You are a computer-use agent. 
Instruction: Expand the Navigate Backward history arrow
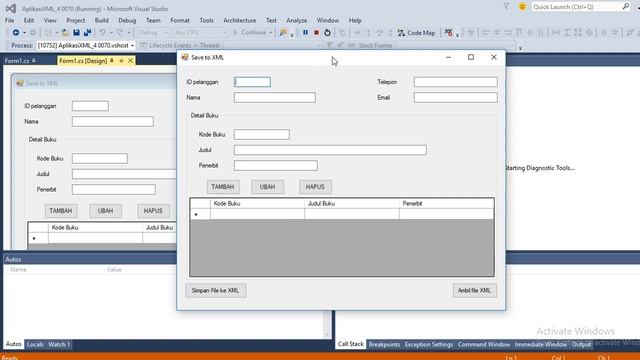[x=24, y=33]
